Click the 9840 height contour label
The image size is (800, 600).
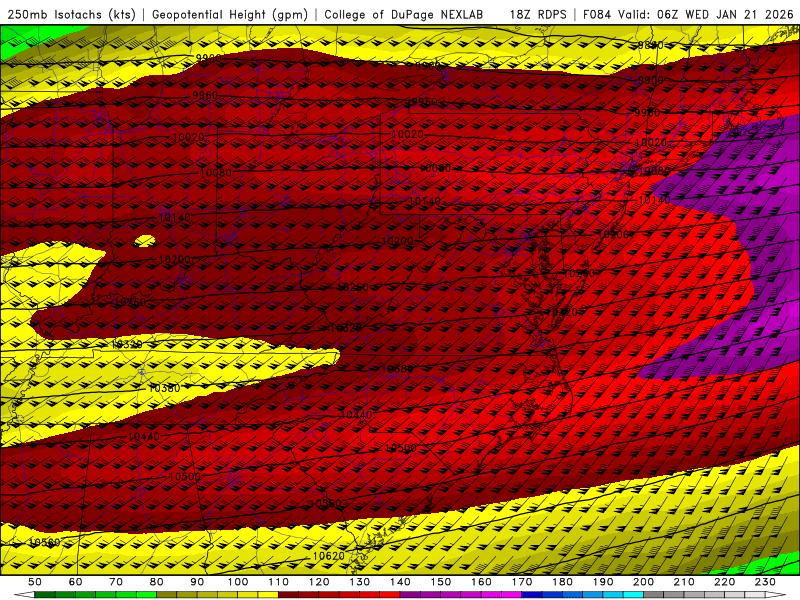(x=651, y=45)
